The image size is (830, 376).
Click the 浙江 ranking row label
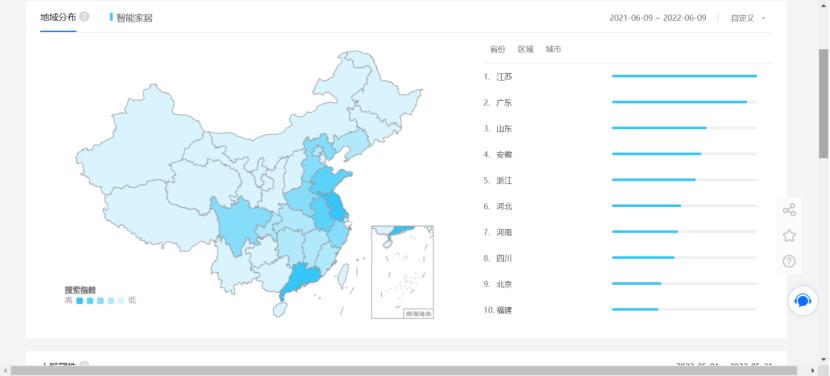click(504, 181)
